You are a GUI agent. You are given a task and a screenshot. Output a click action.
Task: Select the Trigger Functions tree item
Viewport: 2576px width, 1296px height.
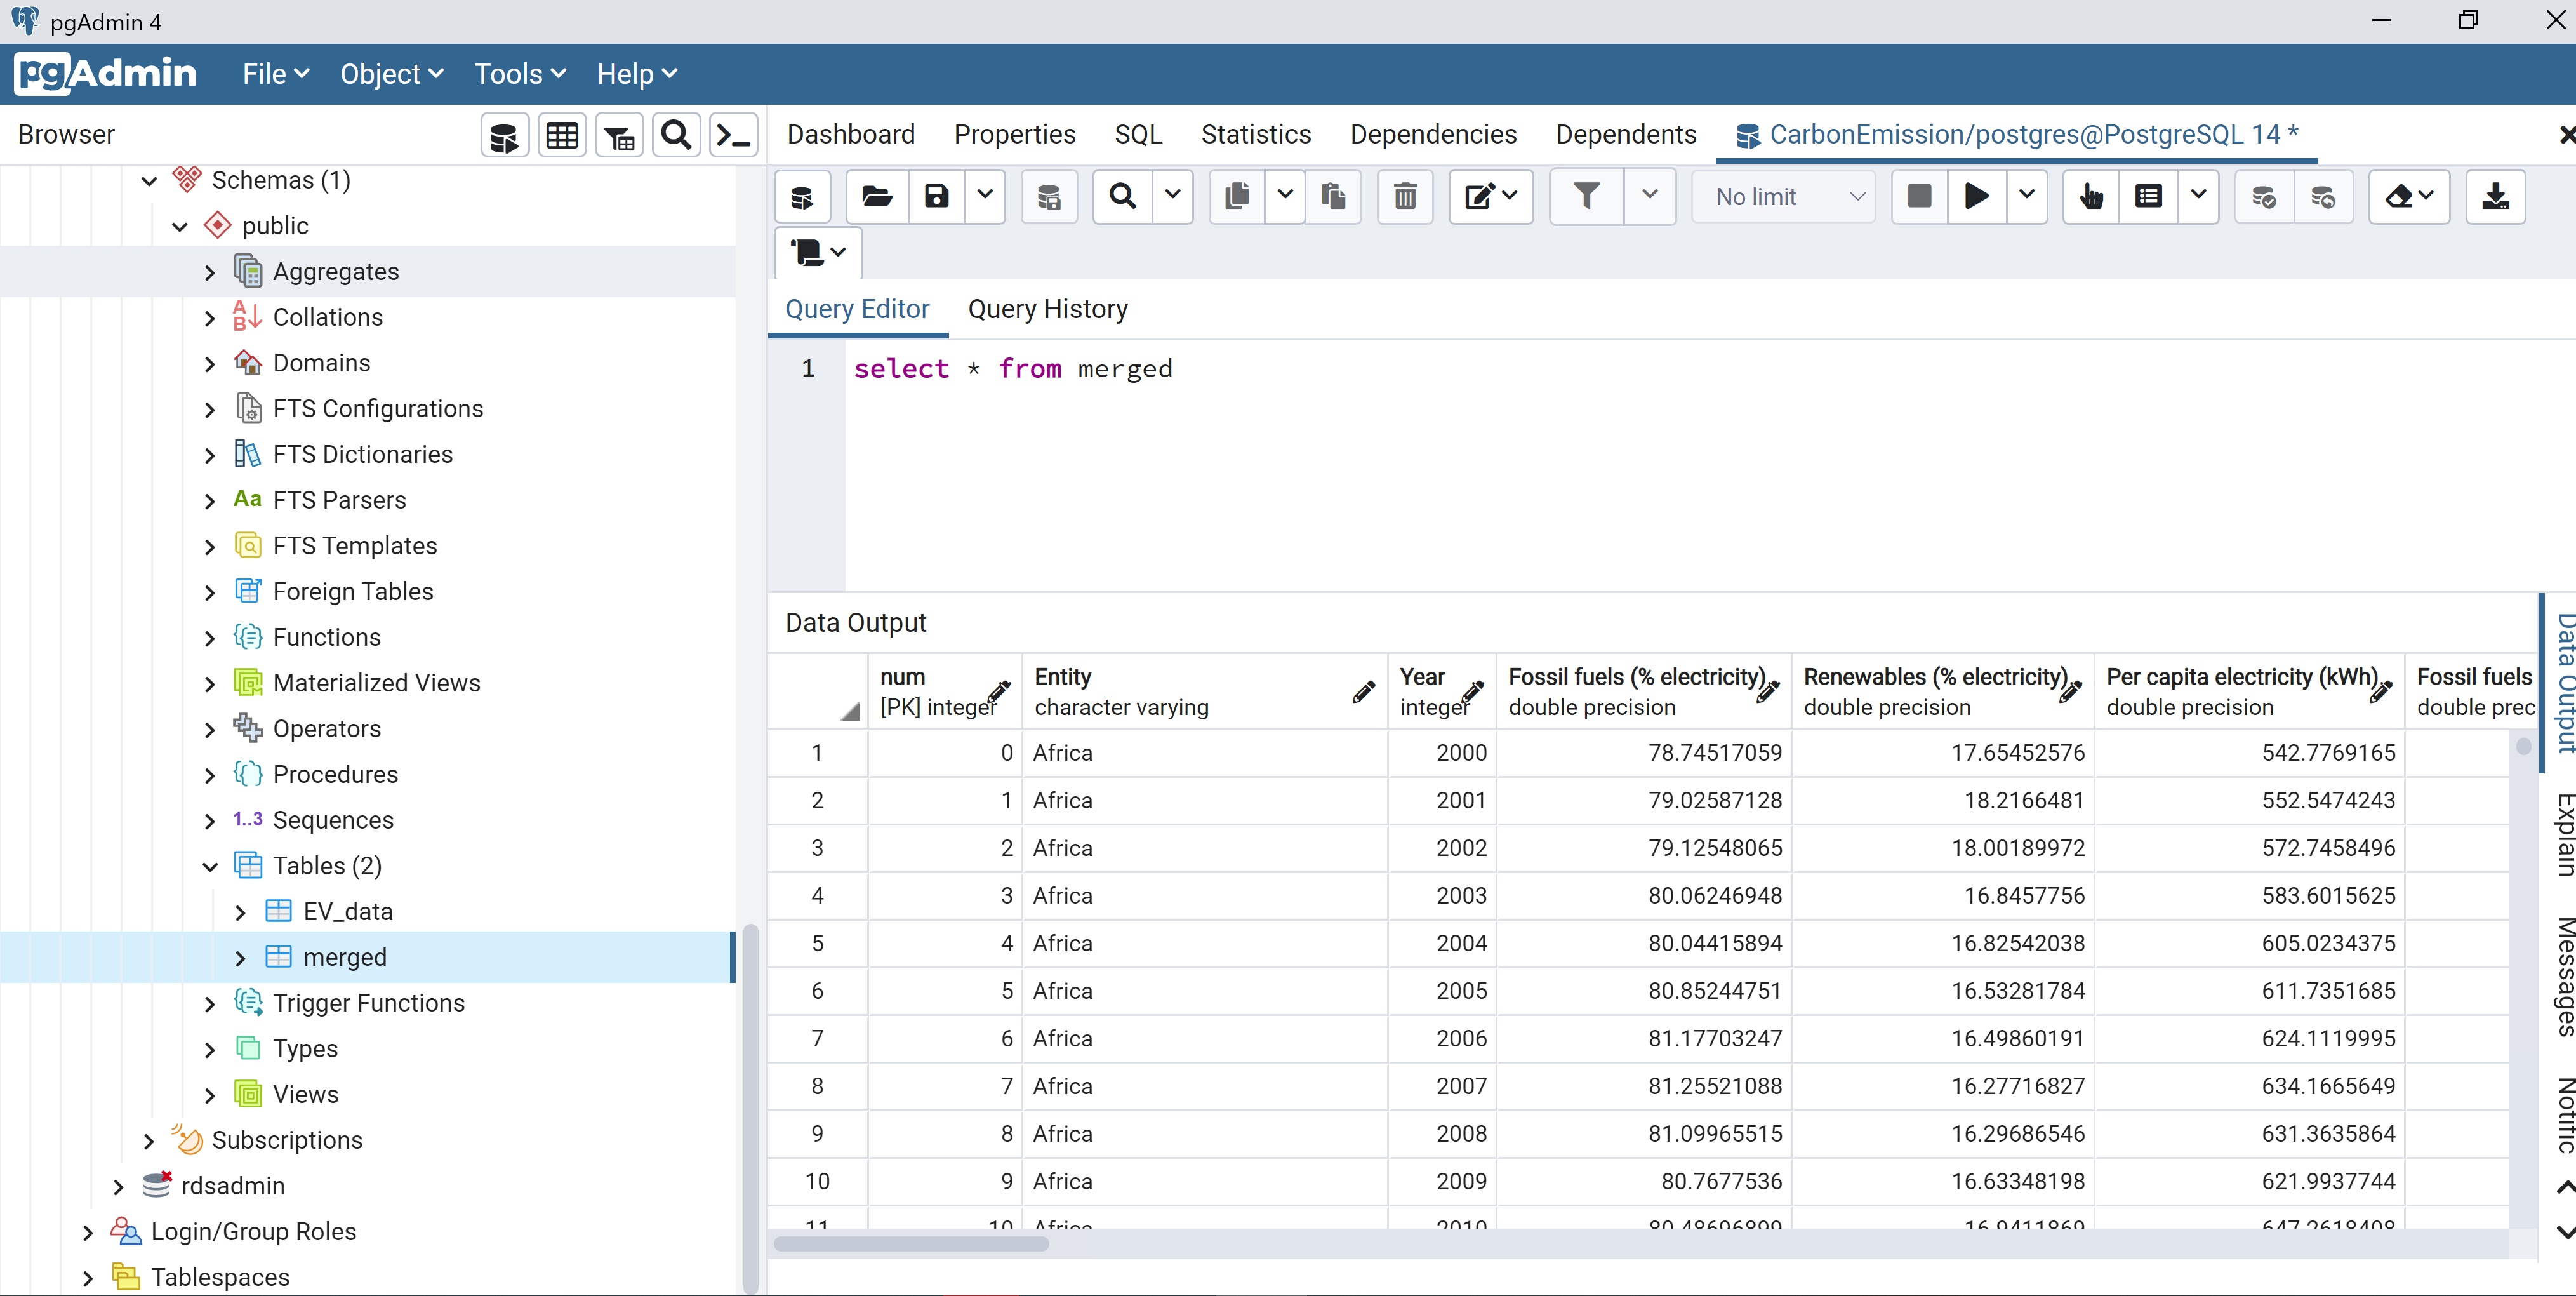tap(368, 1003)
